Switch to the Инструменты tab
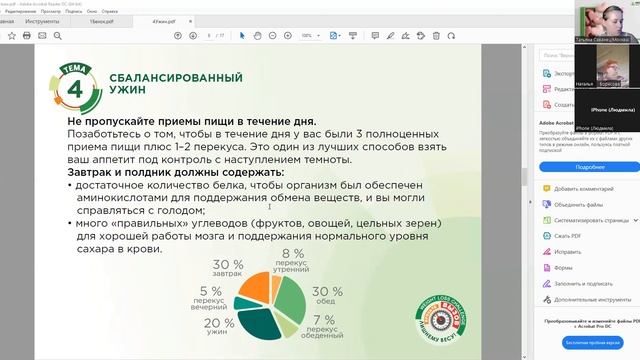The image size is (640, 360). [x=42, y=21]
